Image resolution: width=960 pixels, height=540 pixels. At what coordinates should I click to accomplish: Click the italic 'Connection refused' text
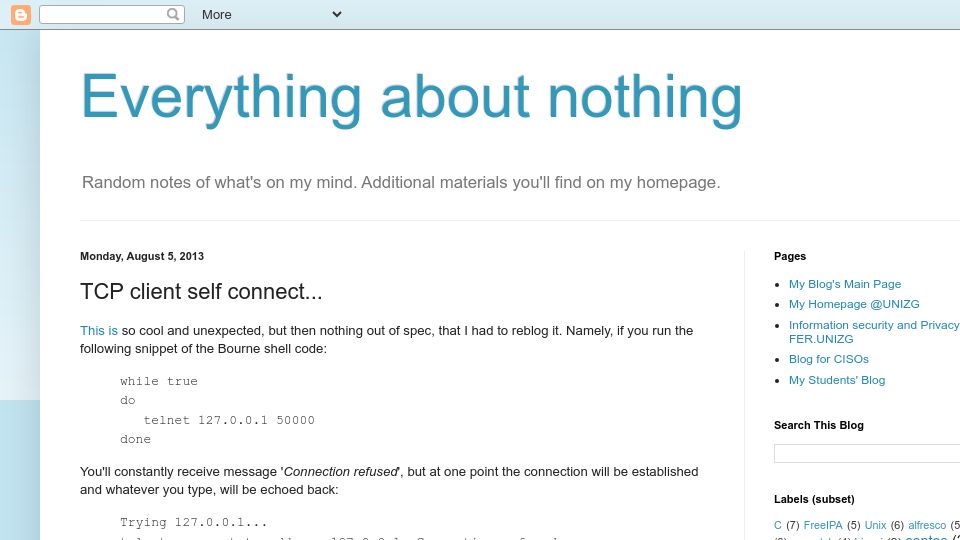340,472
